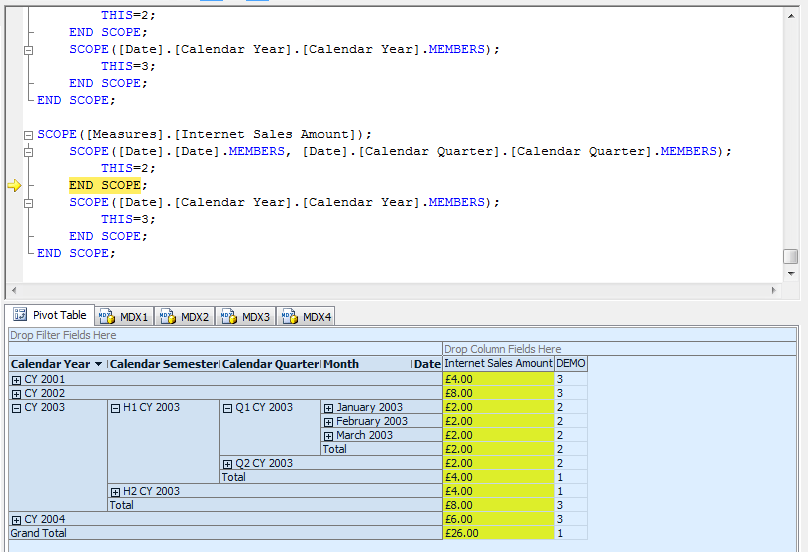Click the CY 2002 £8.00 cell
Image resolution: width=808 pixels, height=552 pixels.
498,393
